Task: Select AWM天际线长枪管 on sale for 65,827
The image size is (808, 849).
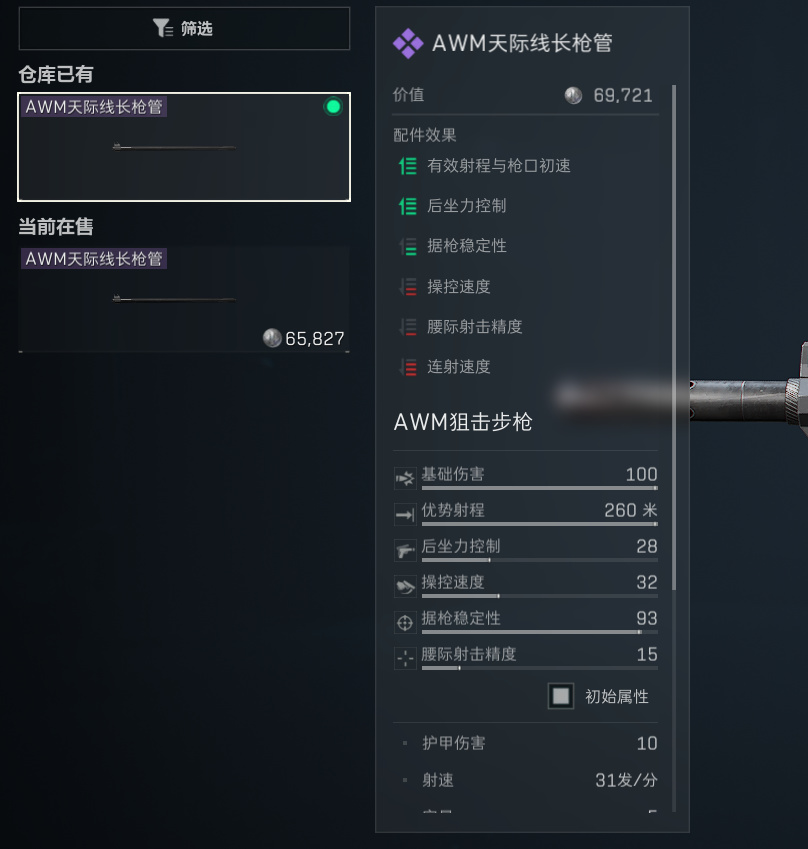Action: (184, 299)
